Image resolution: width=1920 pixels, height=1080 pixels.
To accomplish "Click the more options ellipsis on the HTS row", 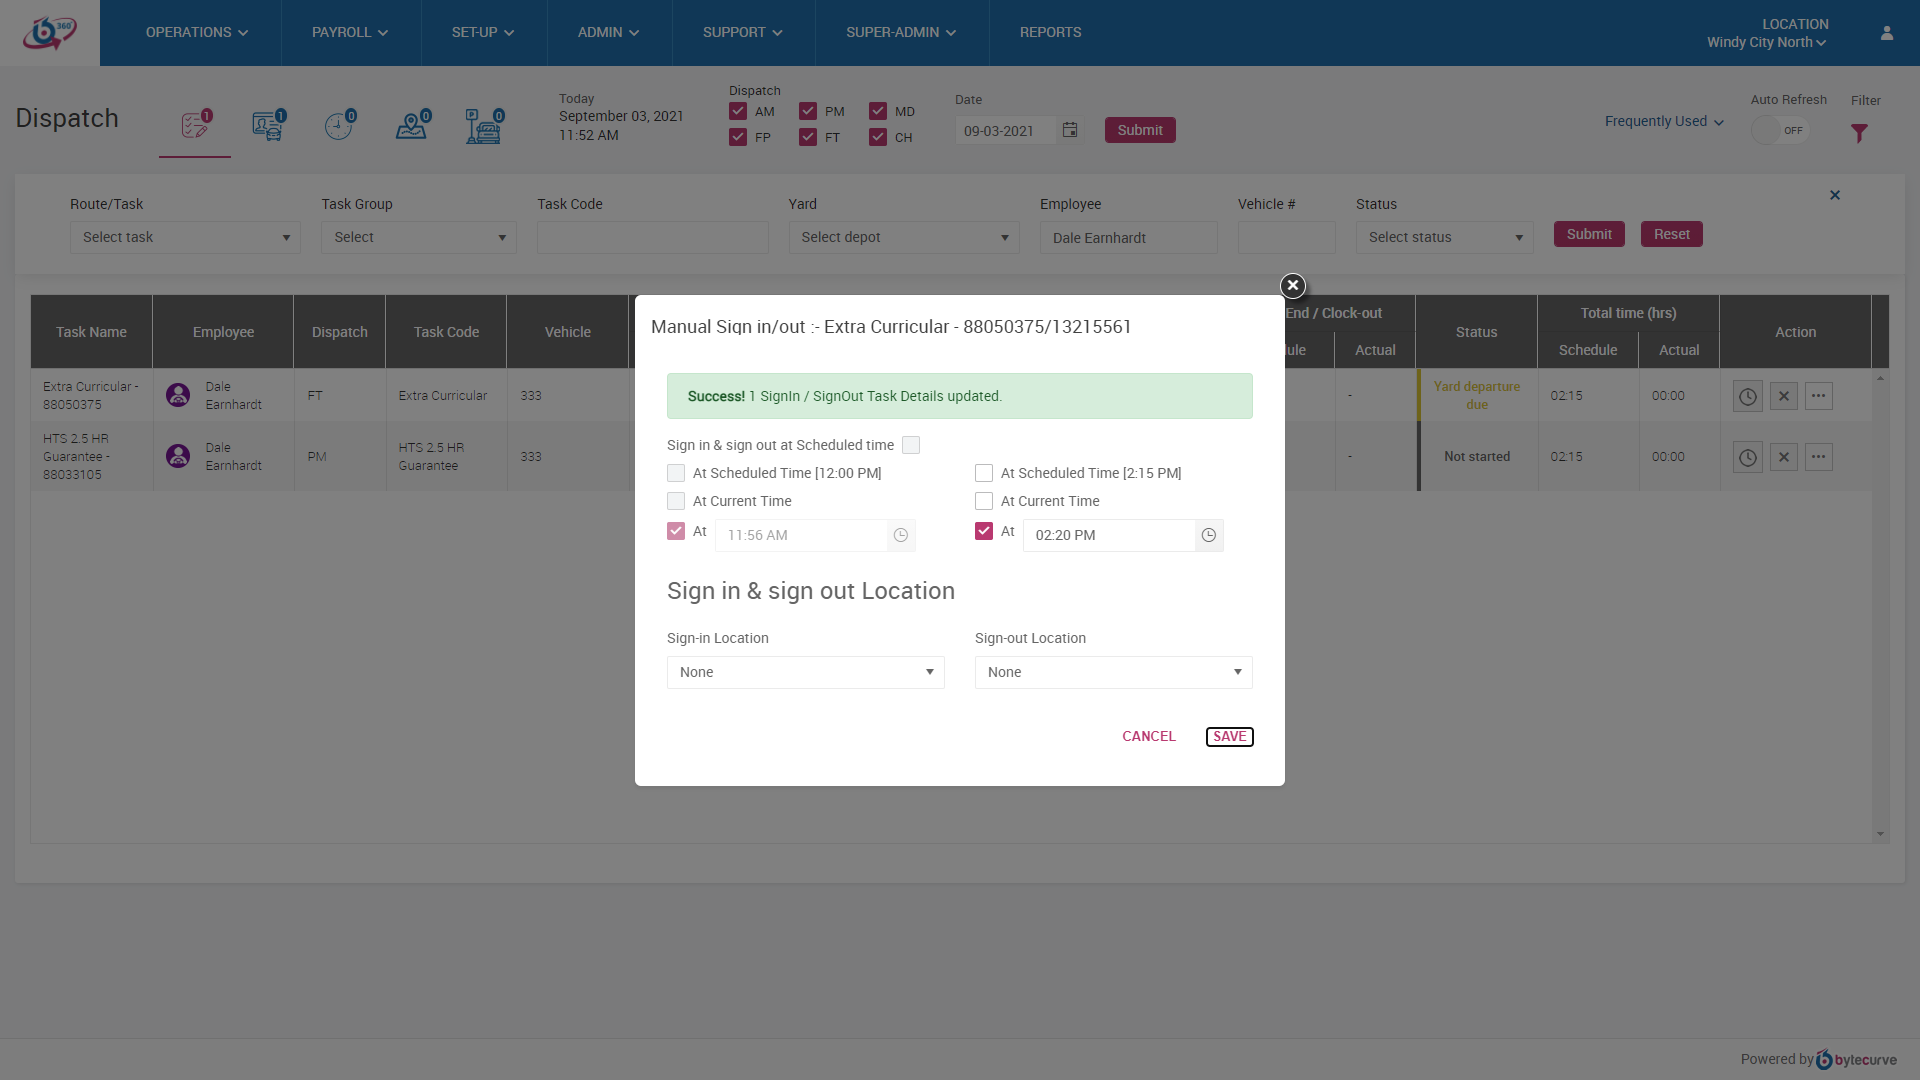I will [1819, 457].
